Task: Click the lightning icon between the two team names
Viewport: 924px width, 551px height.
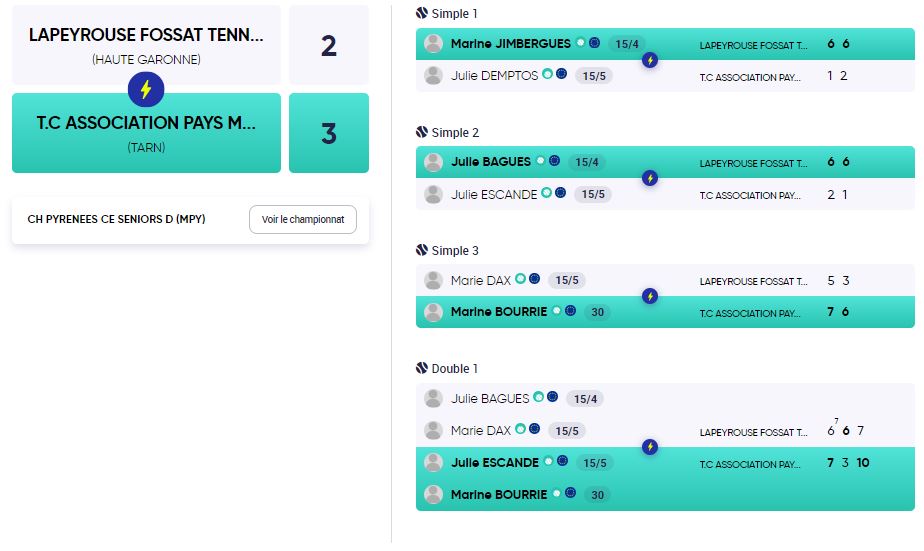Action: click(x=146, y=89)
